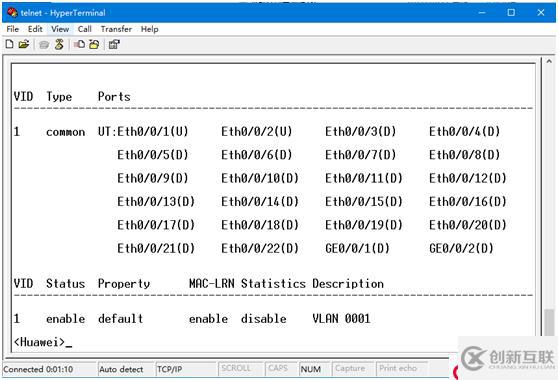Viewport: 558px width, 380px height.
Task: Click the GE0/0/2(D) port text
Action: (x=461, y=248)
